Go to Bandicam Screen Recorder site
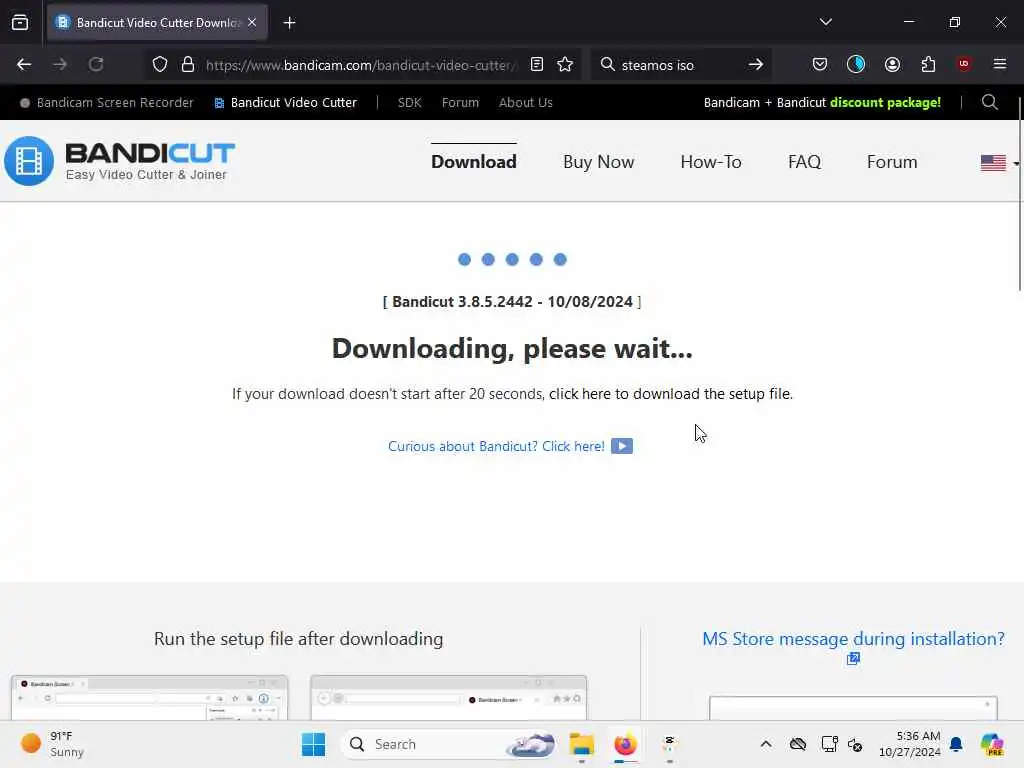This screenshot has width=1024, height=768. (107, 103)
